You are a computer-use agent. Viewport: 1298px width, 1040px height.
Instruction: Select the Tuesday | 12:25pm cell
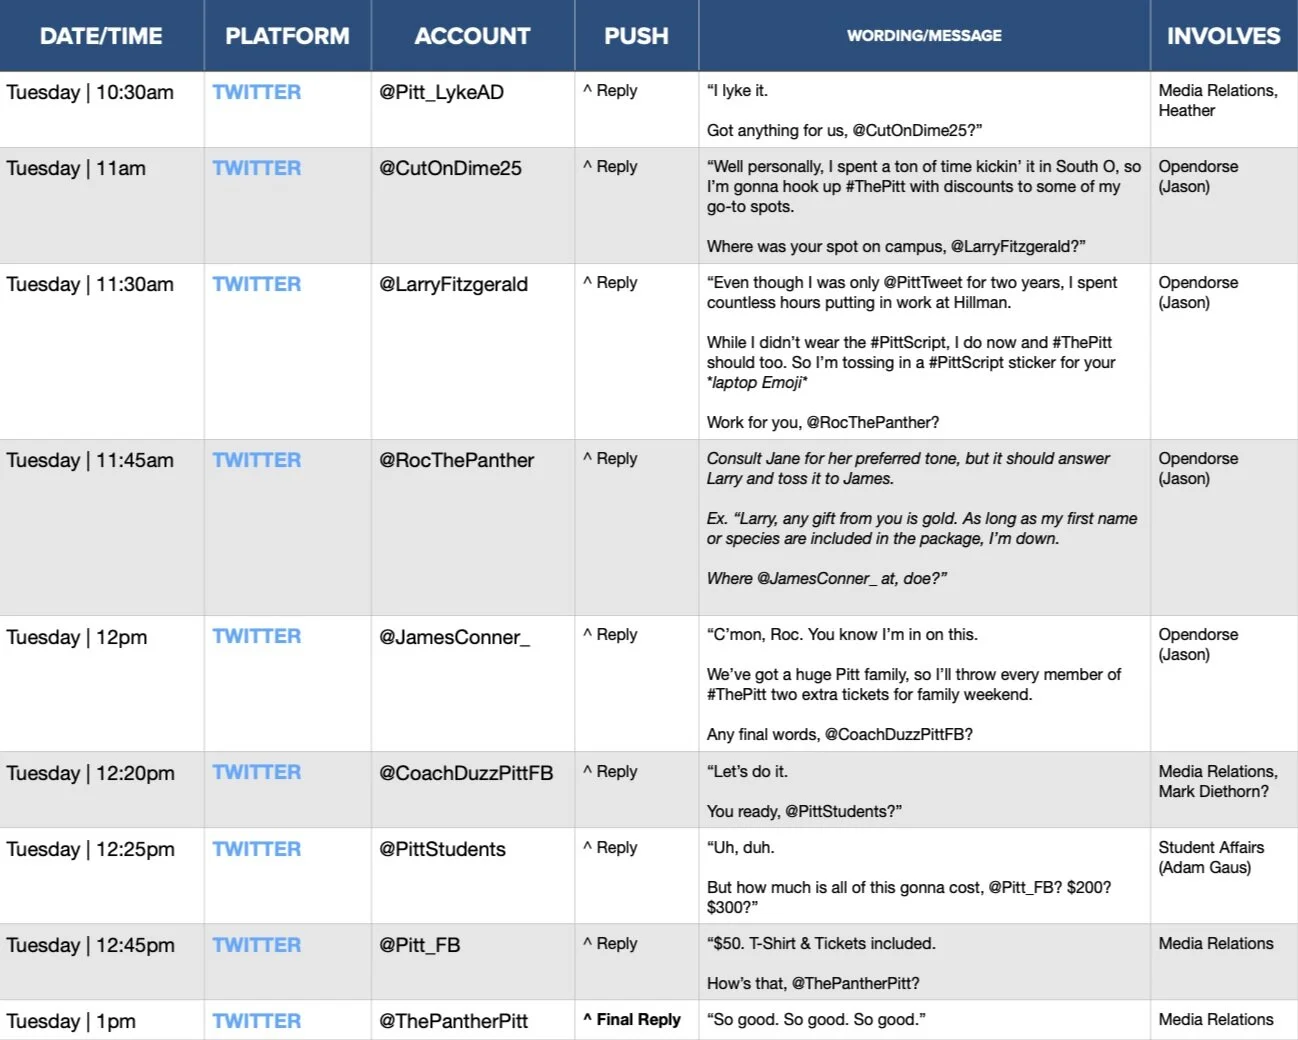pos(101,875)
